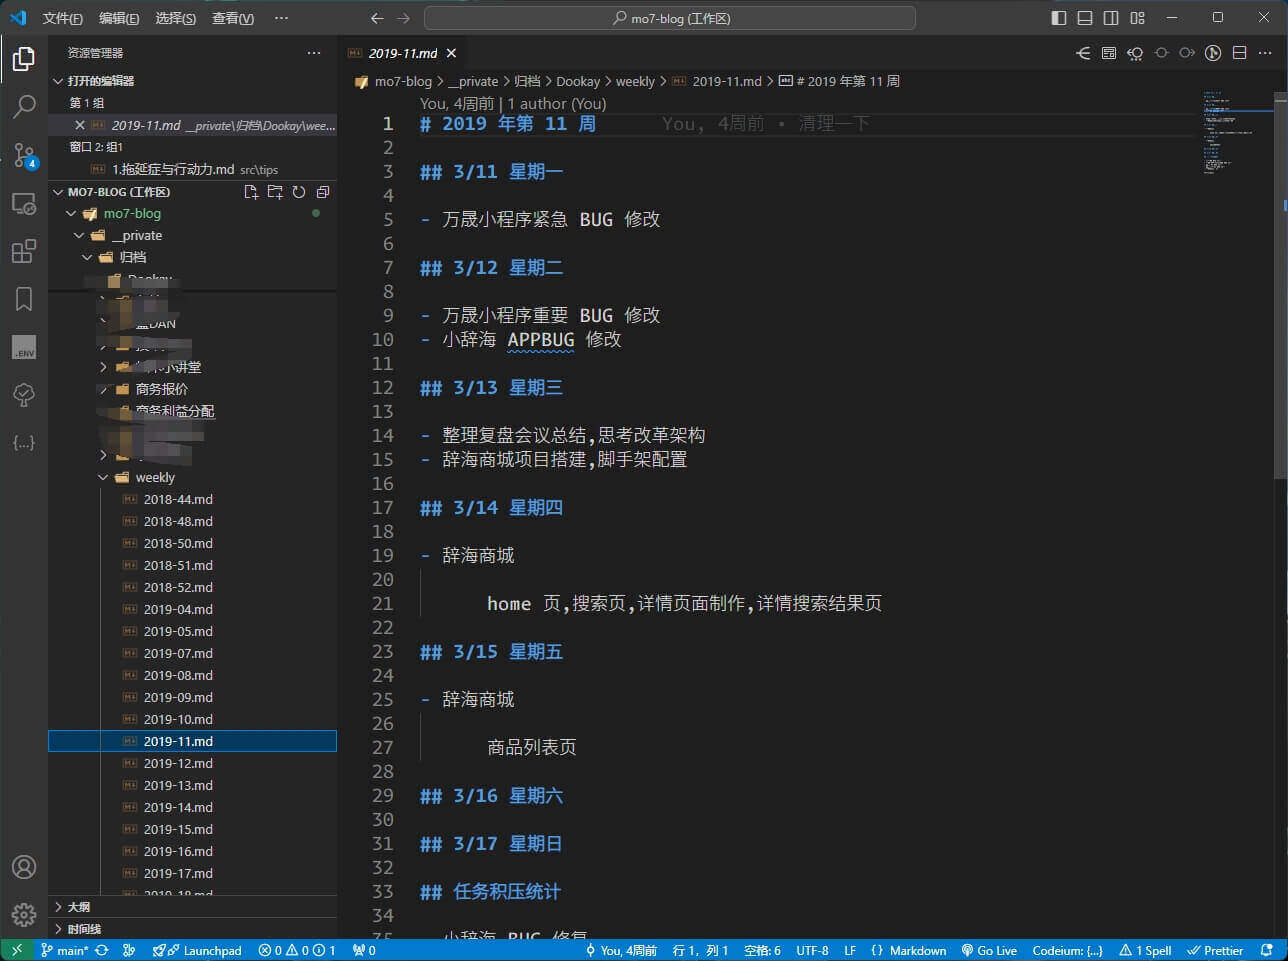The height and width of the screenshot is (961, 1288).
Task: Click the GitLens circled-arrow toolbar icon
Action: click(x=1213, y=53)
